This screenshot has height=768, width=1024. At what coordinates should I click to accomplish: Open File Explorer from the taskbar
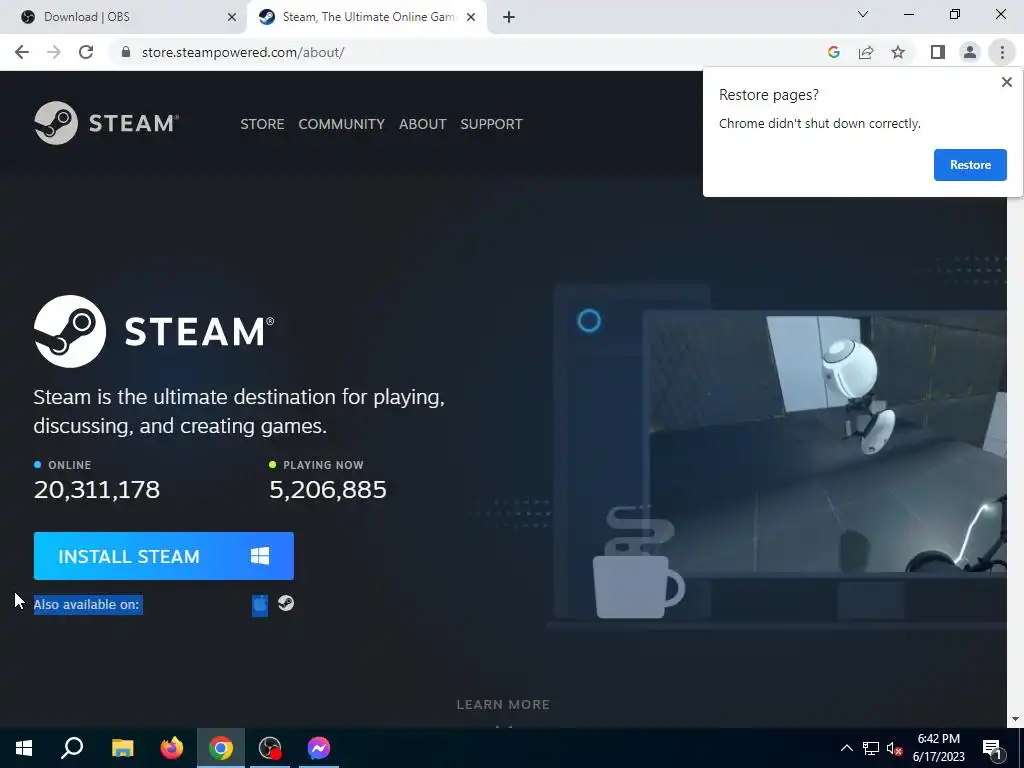point(122,748)
